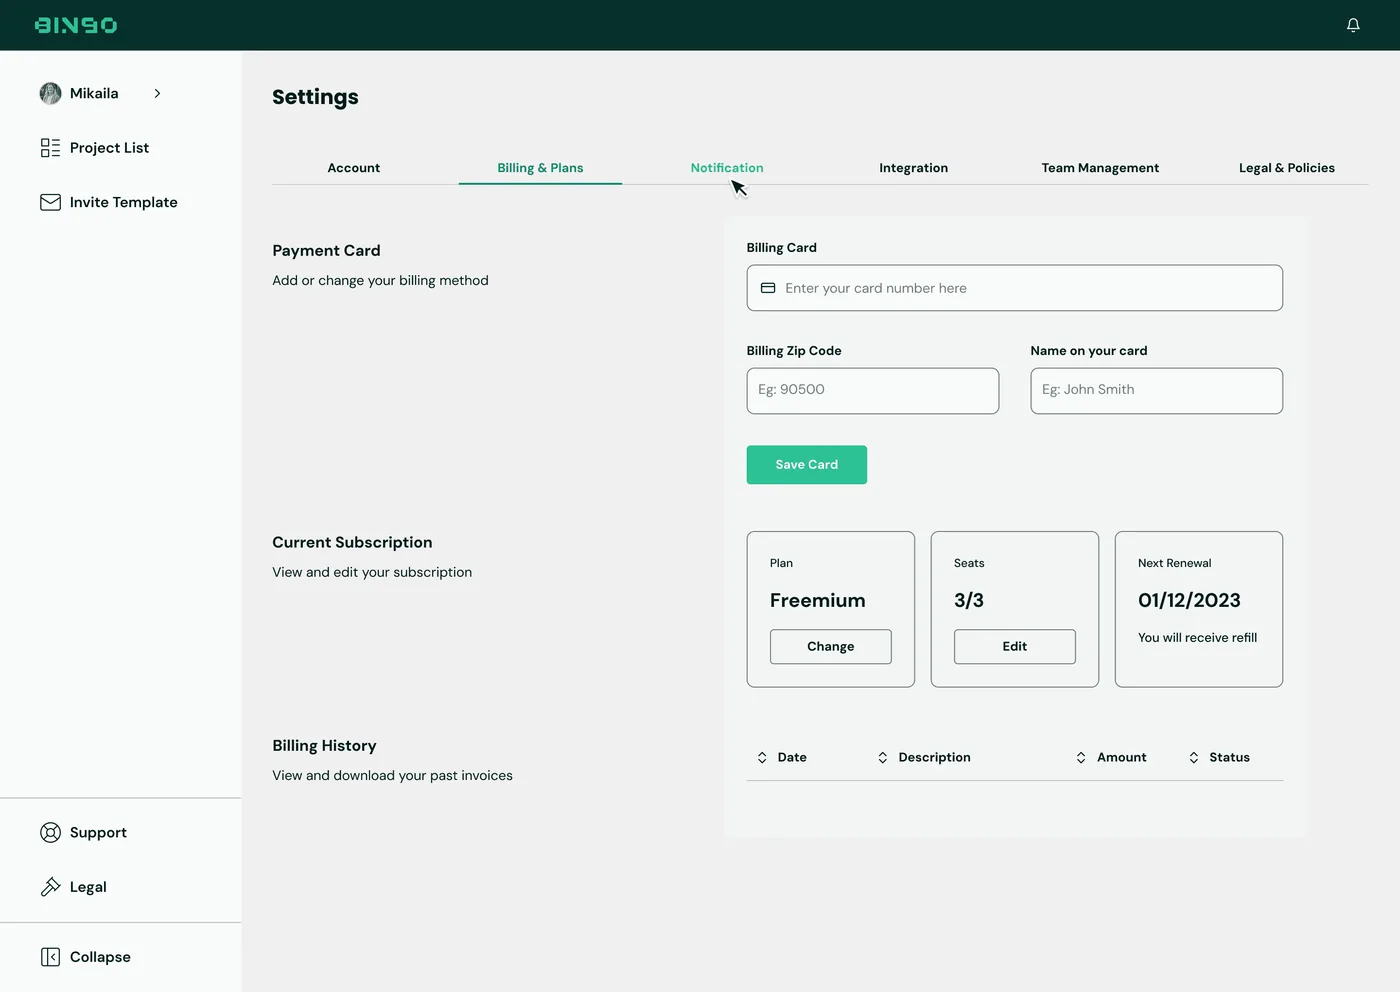Sort billing history by Date arrows

[x=762, y=758]
